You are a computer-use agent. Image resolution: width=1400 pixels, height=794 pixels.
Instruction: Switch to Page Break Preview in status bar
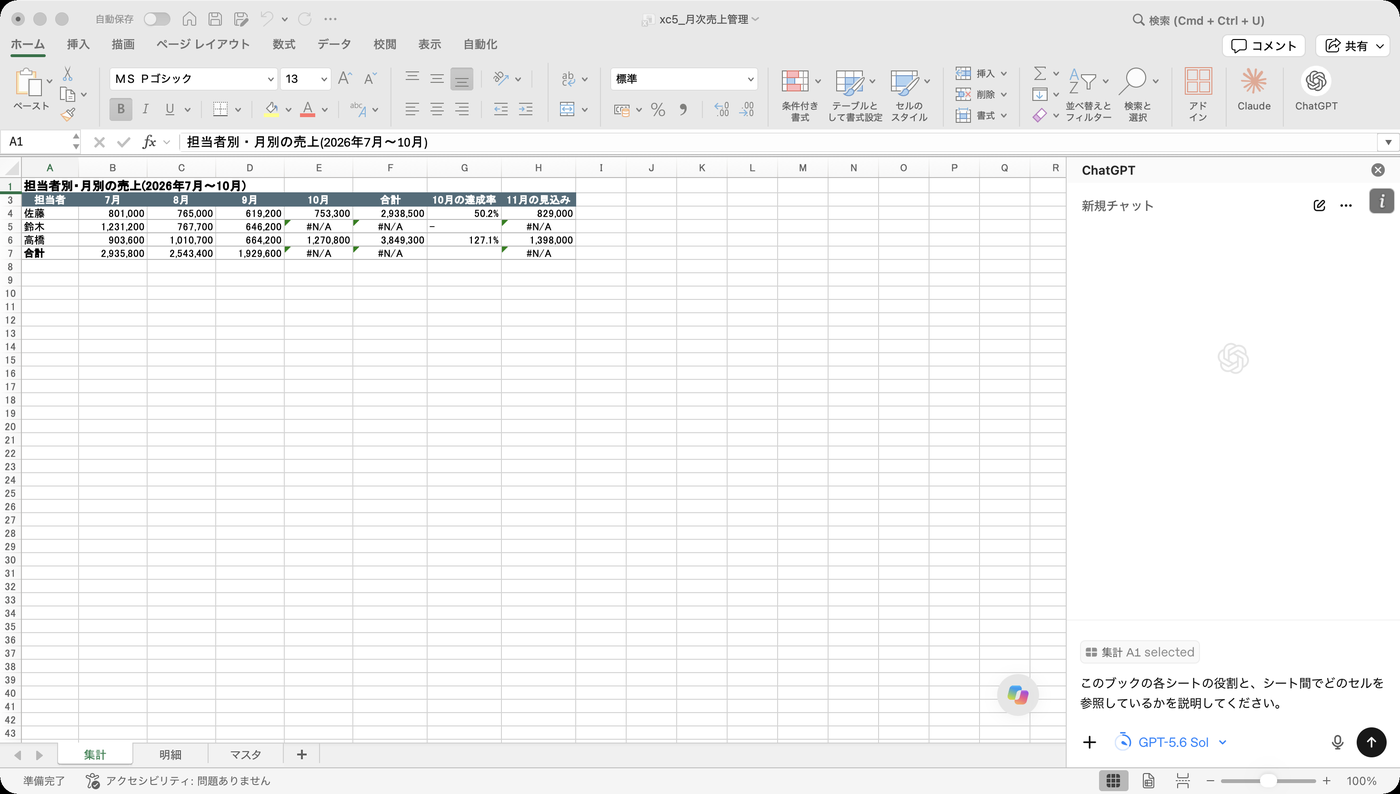[1183, 781]
